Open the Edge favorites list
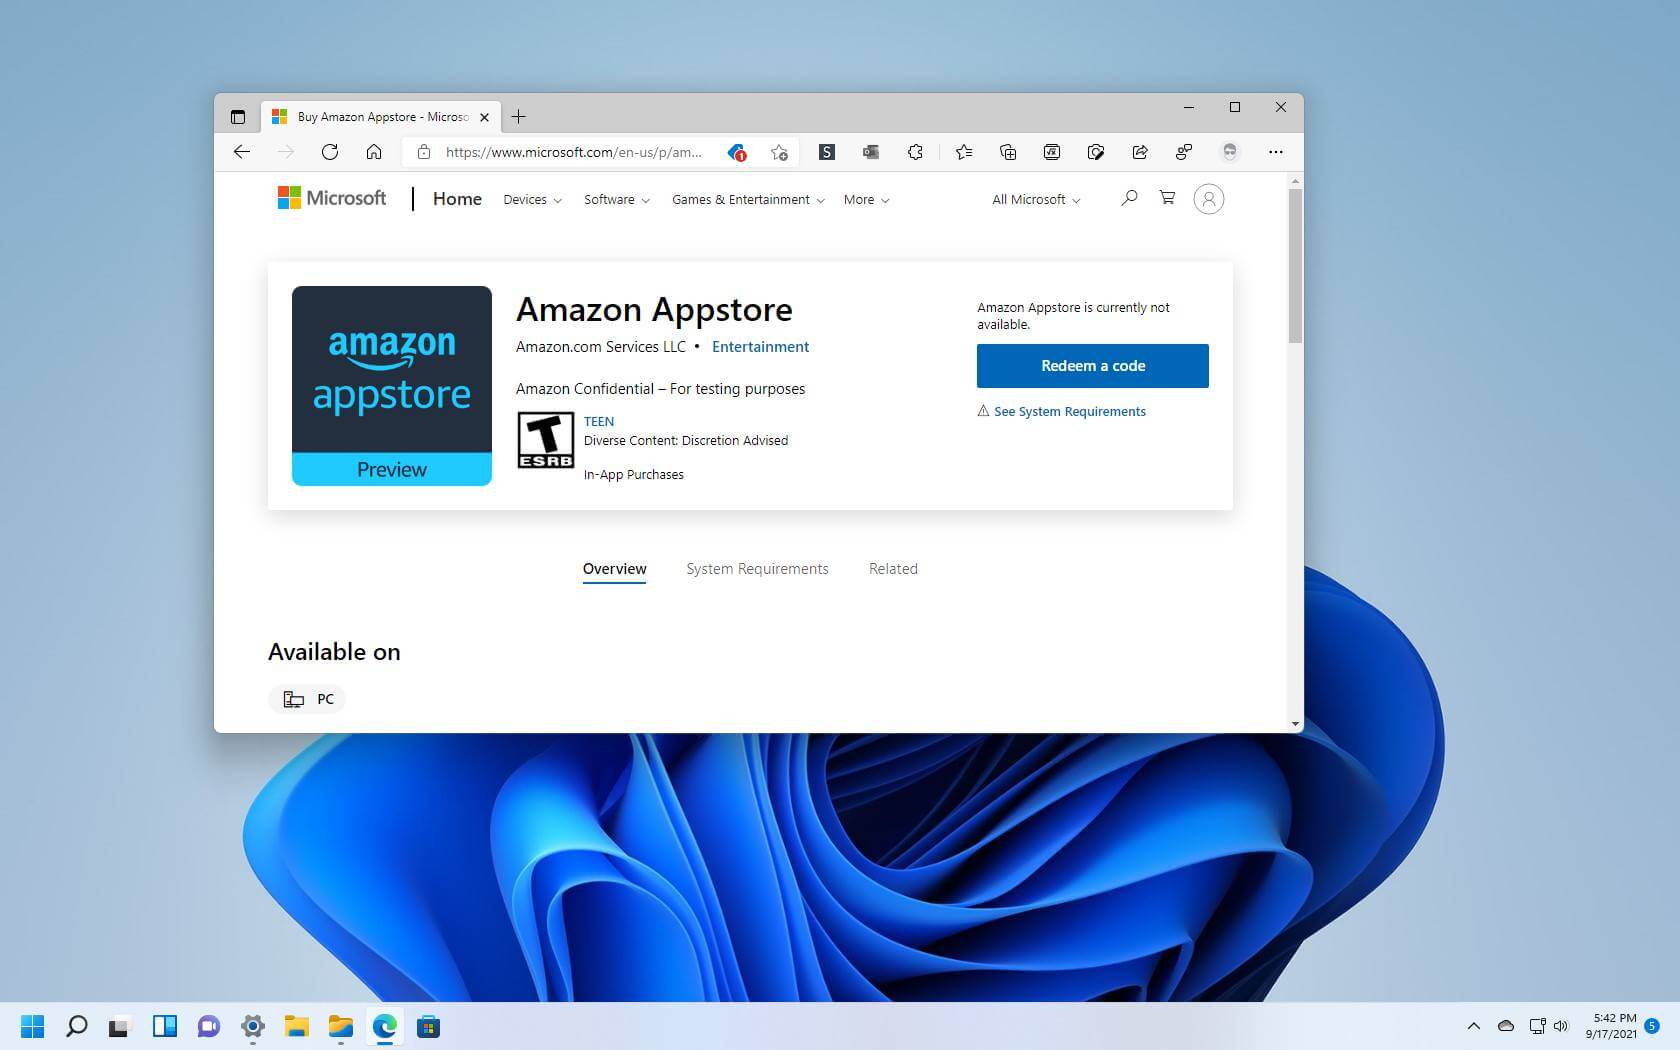Image resolution: width=1680 pixels, height=1050 pixels. (x=963, y=152)
